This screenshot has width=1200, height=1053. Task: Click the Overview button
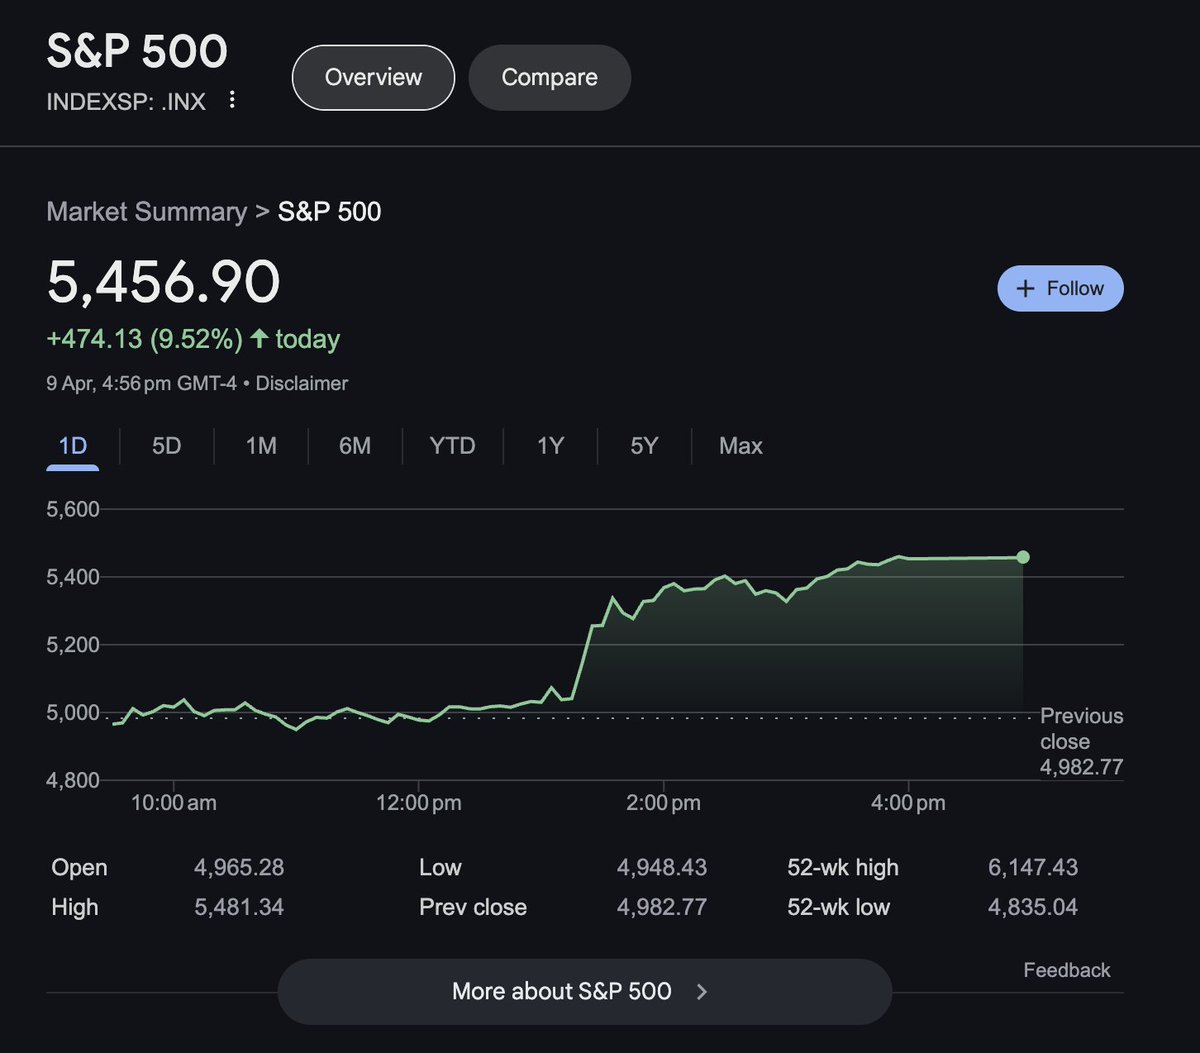point(373,77)
